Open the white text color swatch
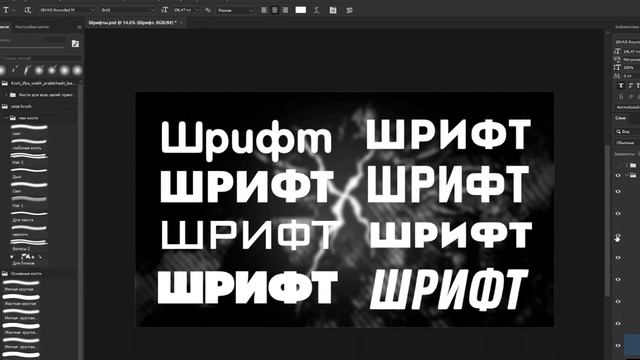 [300, 10]
